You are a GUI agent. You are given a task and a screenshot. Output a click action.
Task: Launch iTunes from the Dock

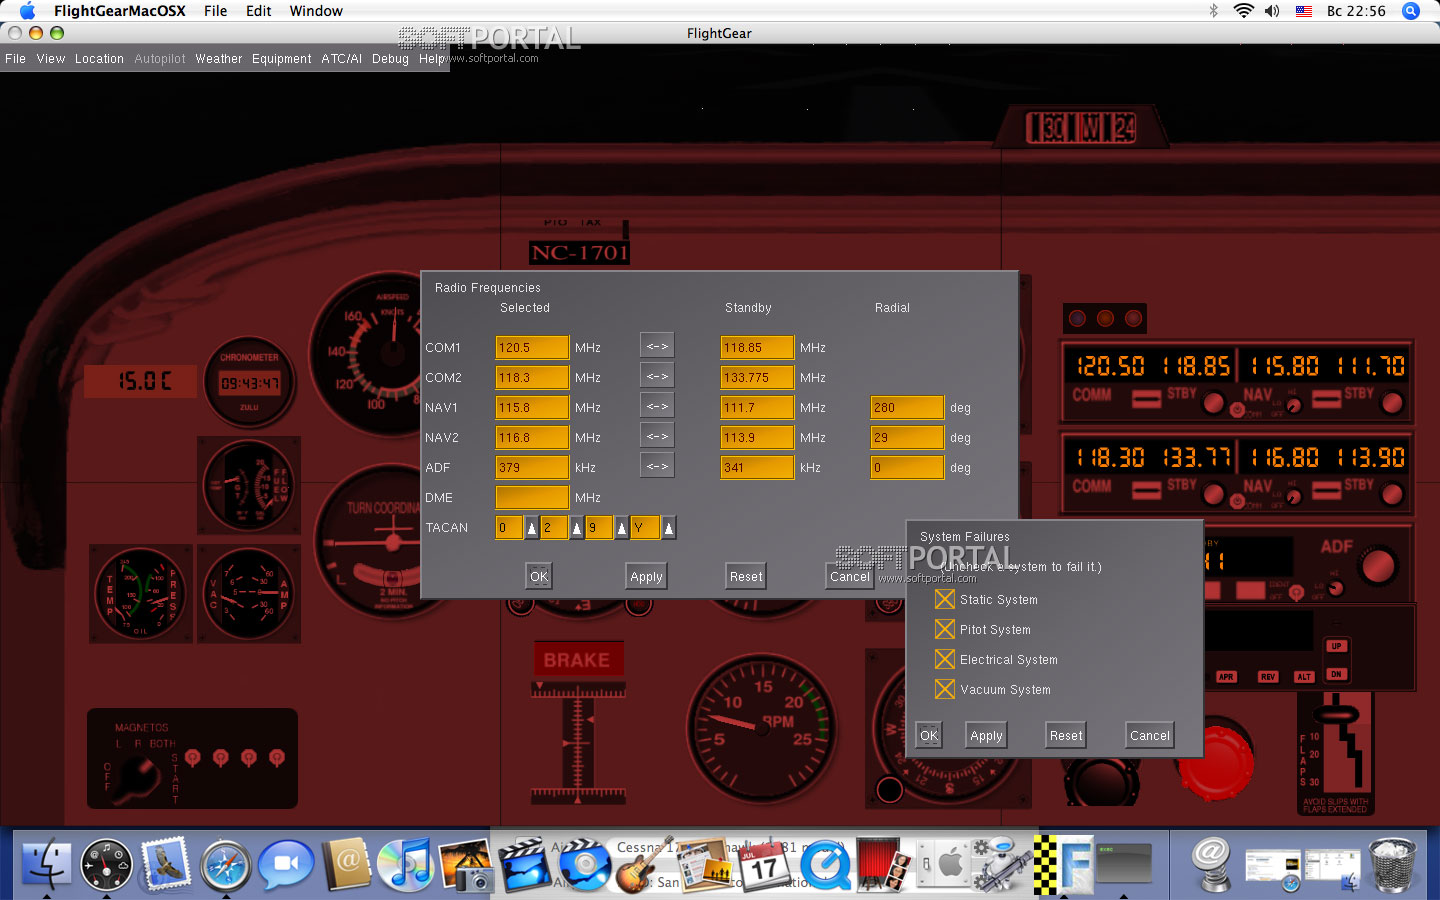coord(405,864)
